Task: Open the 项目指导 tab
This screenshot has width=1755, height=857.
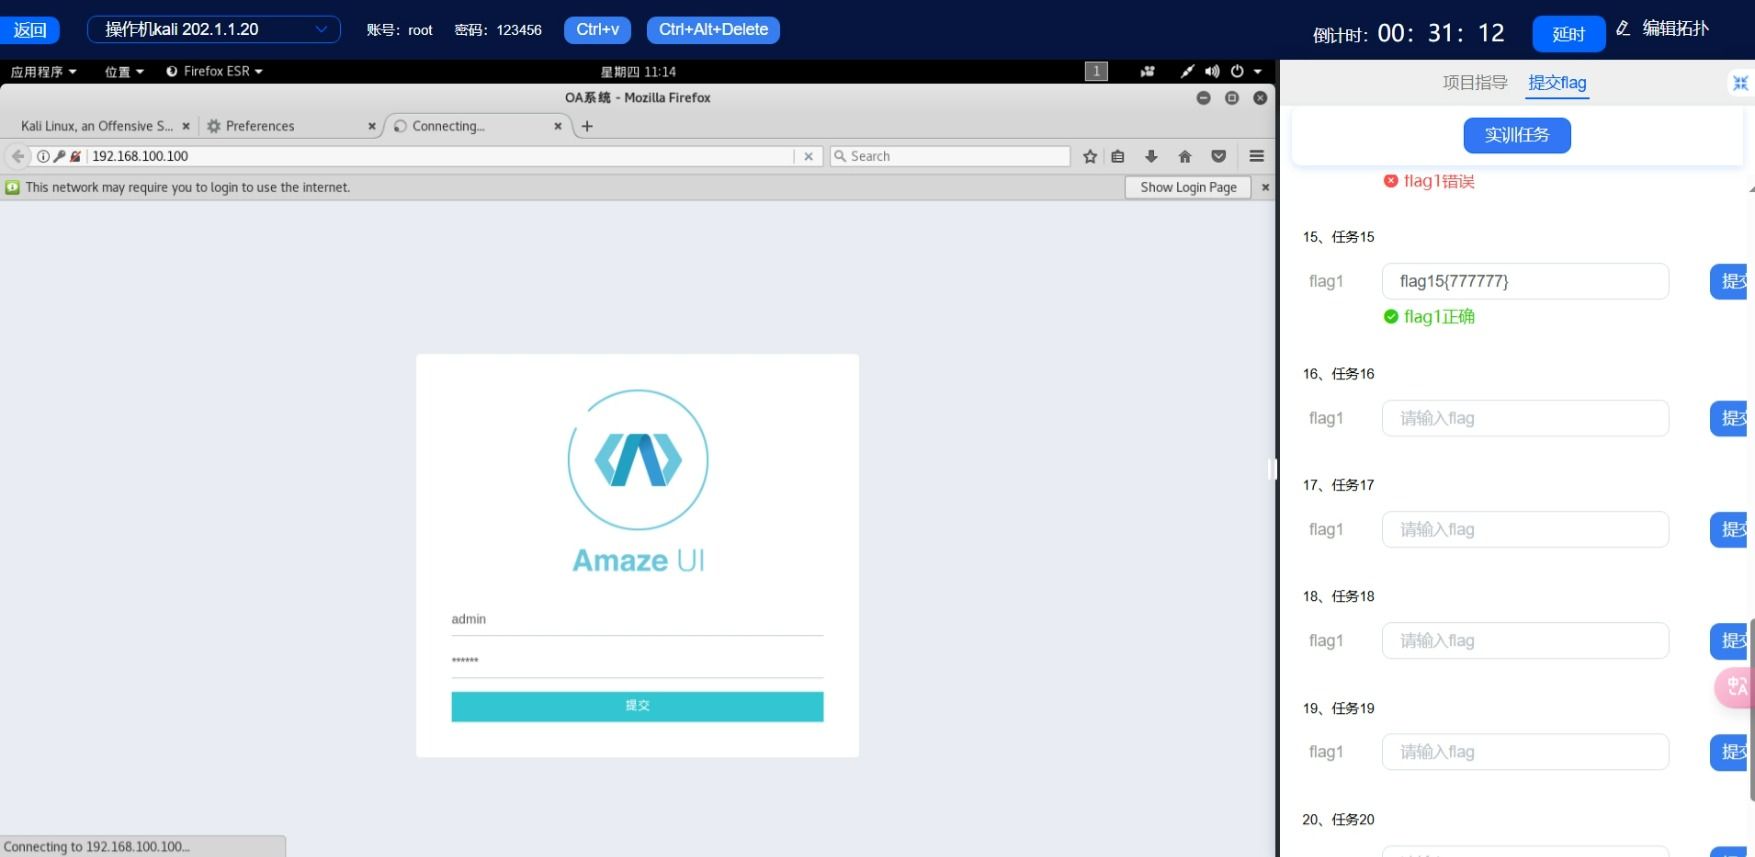Action: pyautogui.click(x=1475, y=83)
